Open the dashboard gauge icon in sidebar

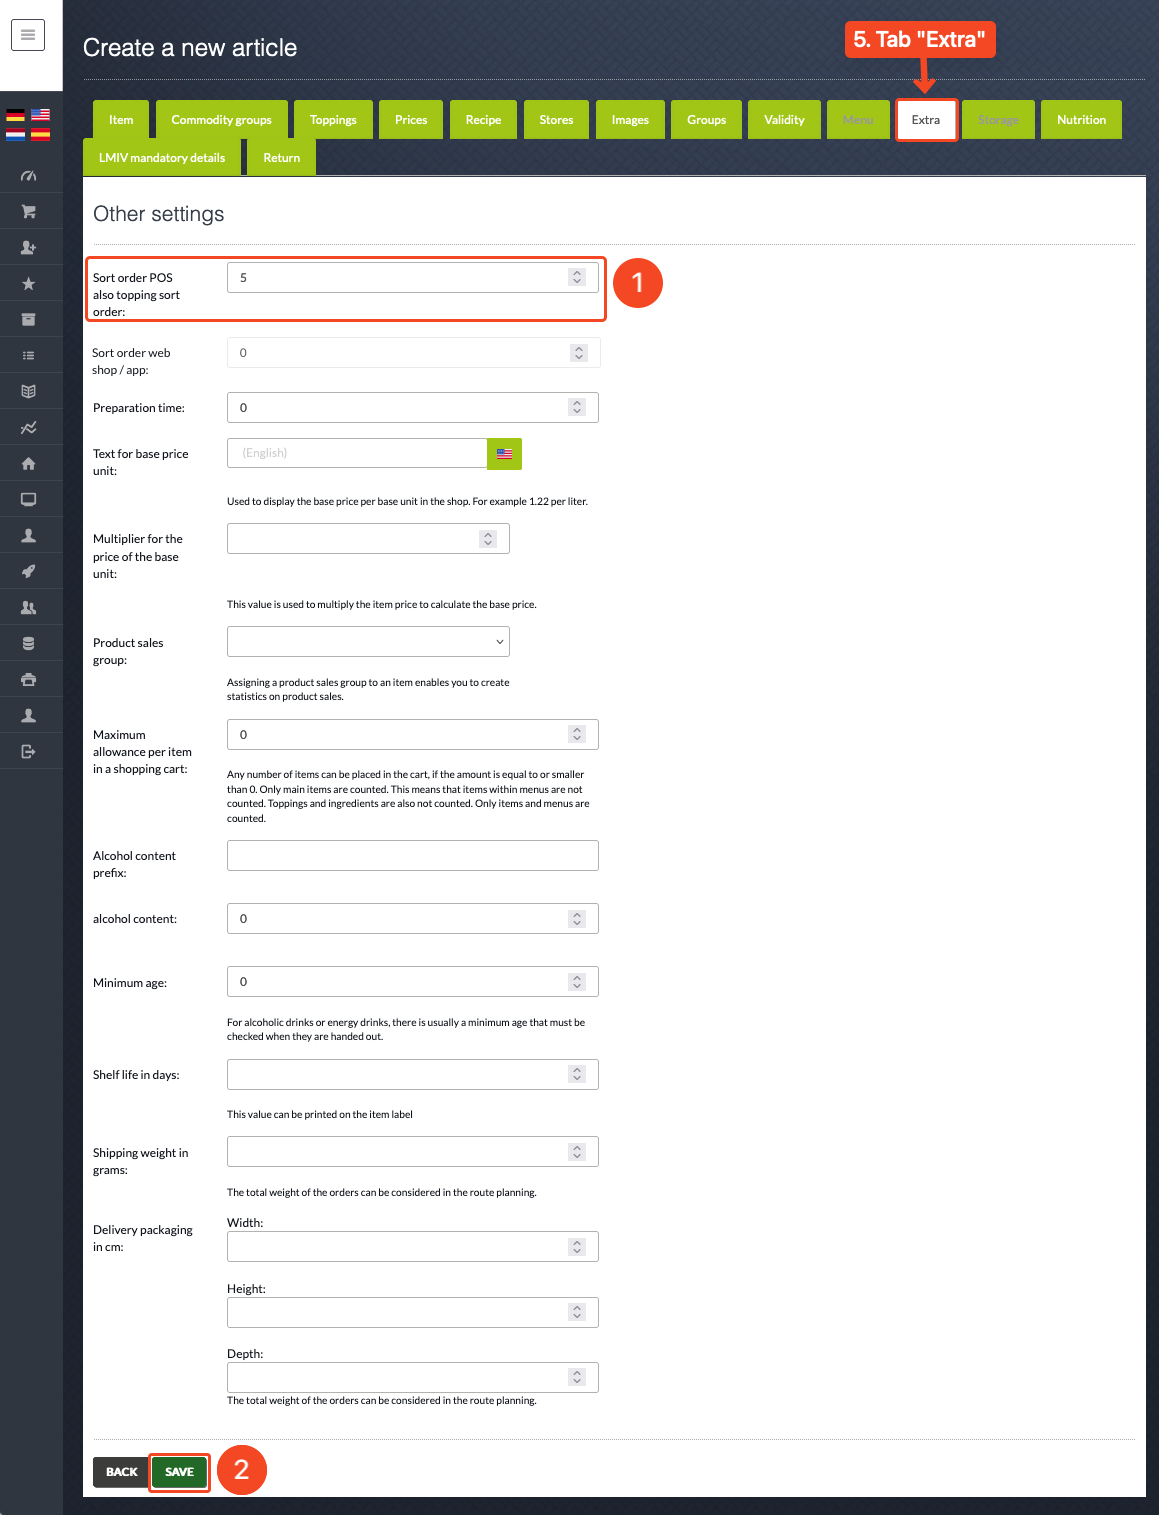(x=29, y=176)
